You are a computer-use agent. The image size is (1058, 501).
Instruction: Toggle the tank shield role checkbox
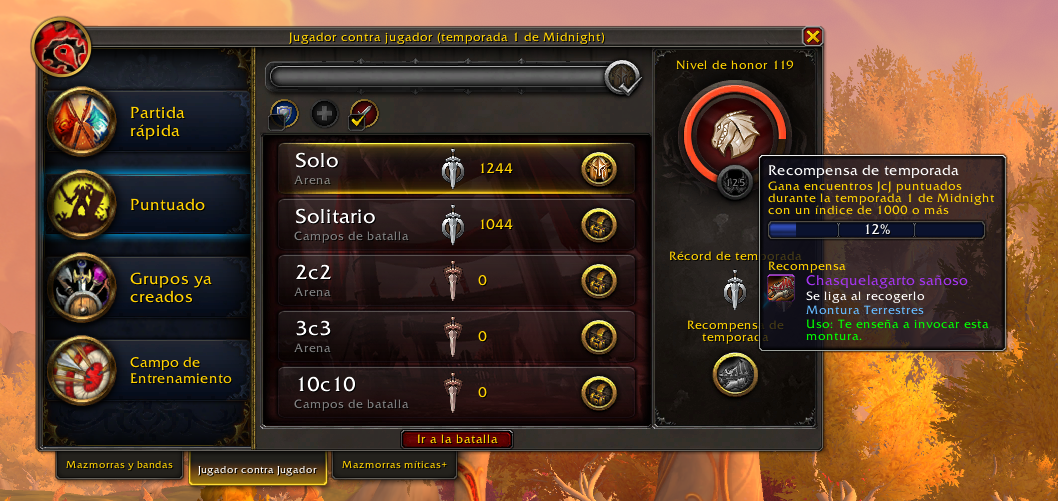coord(283,115)
